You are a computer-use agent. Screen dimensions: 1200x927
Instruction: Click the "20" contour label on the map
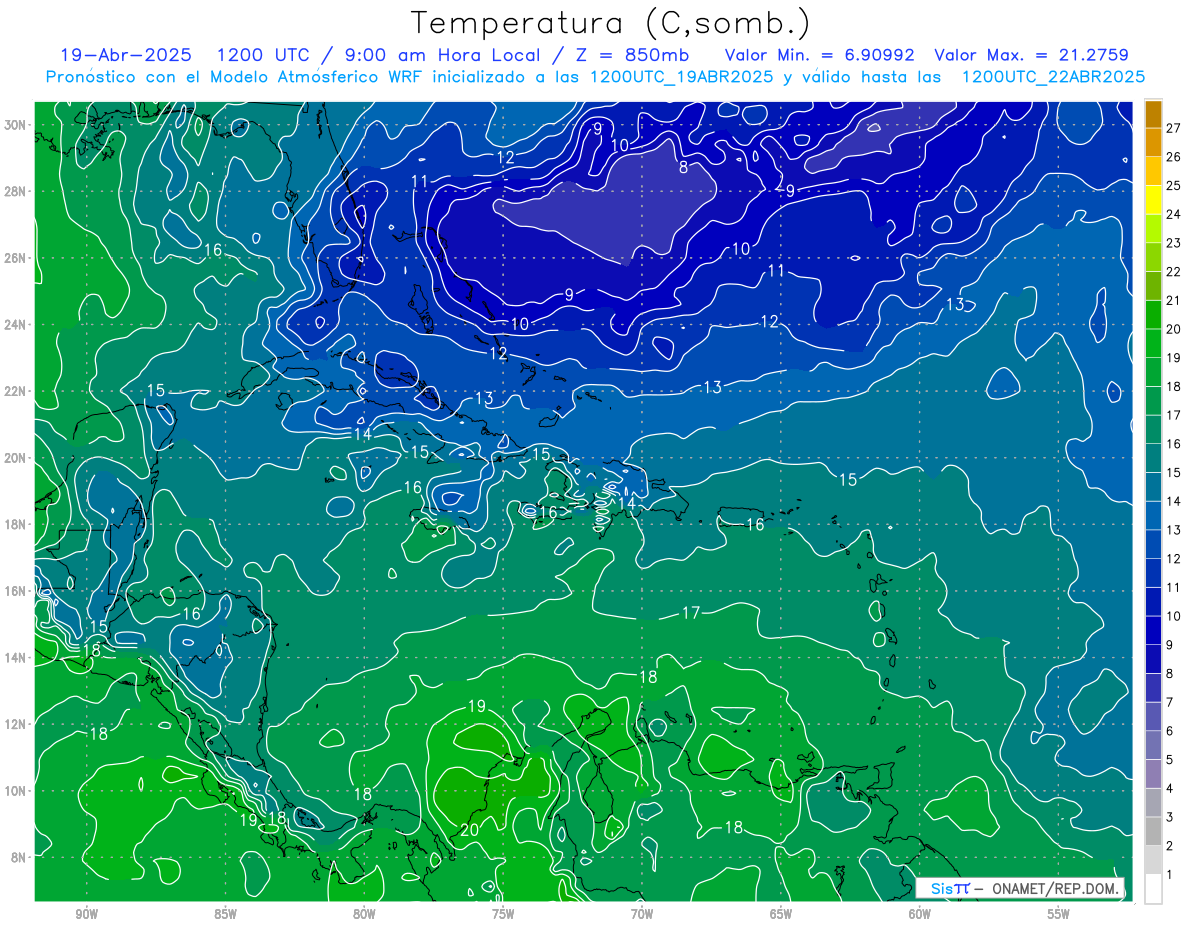[x=470, y=829]
